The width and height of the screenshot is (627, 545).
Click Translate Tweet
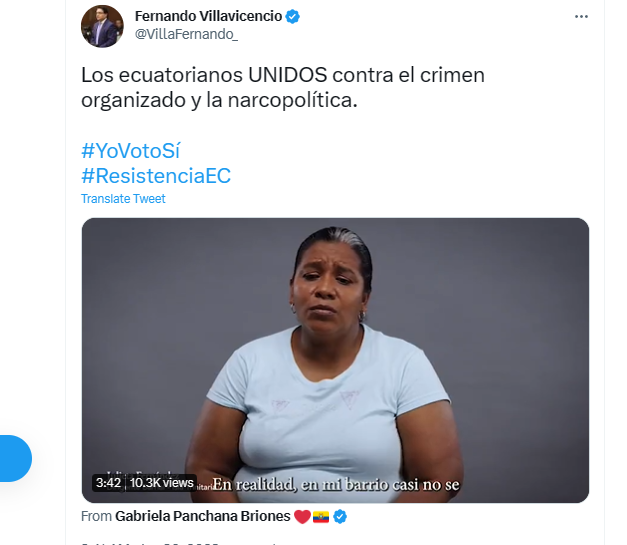tap(123, 199)
